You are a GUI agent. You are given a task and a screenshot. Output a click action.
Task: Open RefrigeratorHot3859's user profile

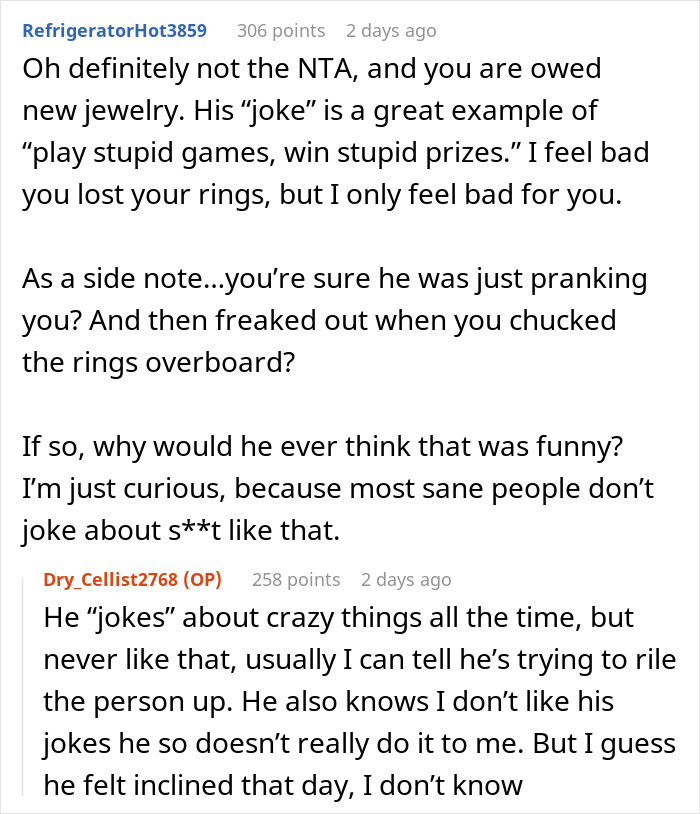click(x=114, y=31)
